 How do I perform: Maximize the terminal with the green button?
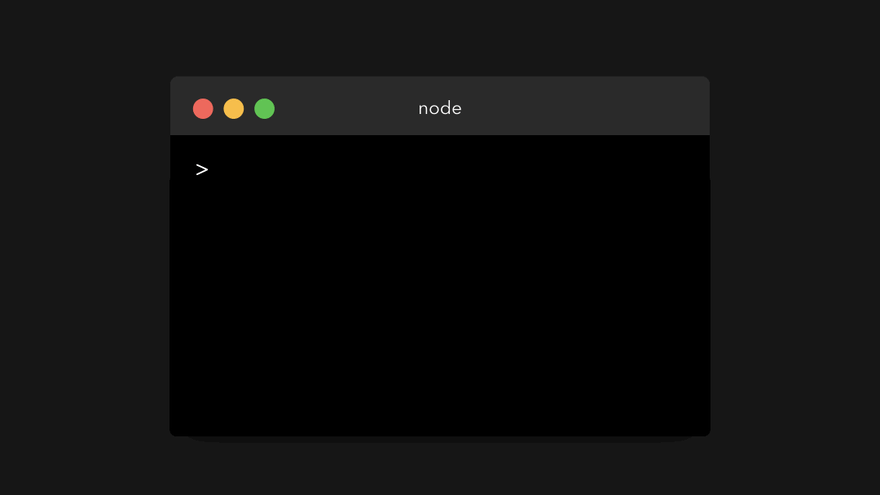[x=264, y=108]
